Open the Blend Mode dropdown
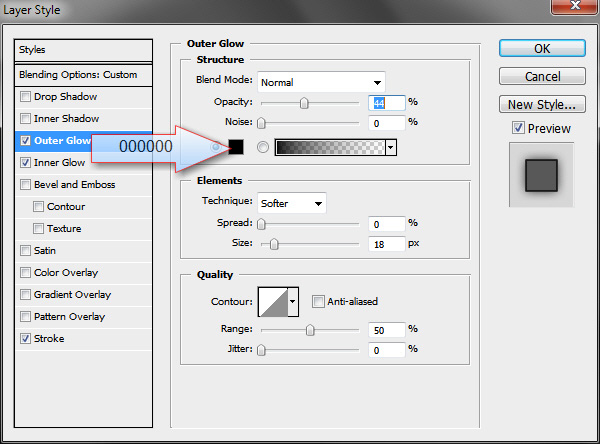 (321, 82)
